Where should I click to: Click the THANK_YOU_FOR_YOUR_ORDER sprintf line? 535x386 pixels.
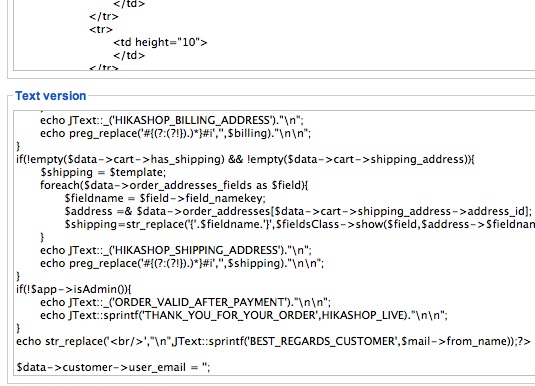pyautogui.click(x=244, y=315)
